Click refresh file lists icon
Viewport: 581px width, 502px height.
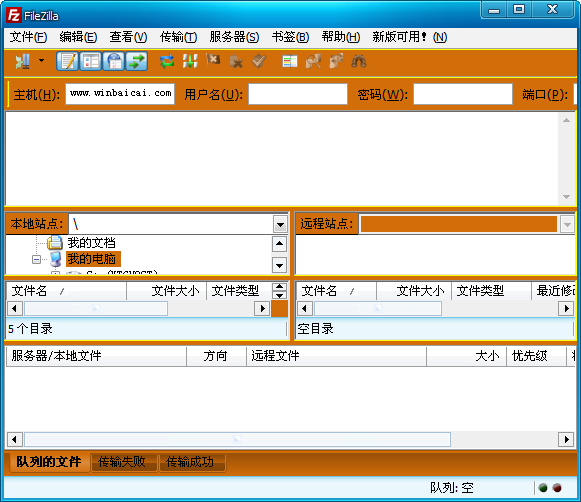[x=167, y=61]
